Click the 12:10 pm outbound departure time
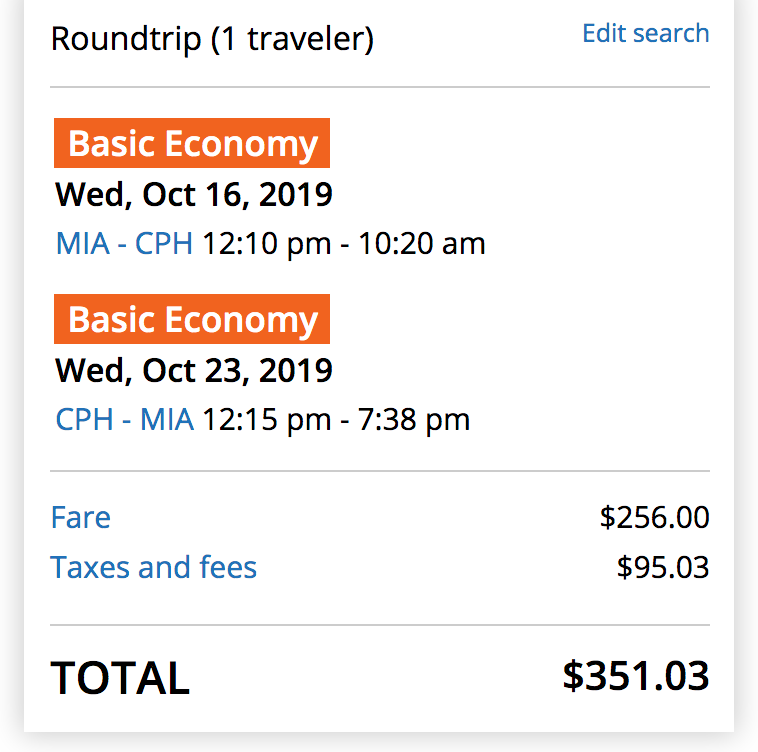Viewport: 758px width, 752px height. coord(267,243)
